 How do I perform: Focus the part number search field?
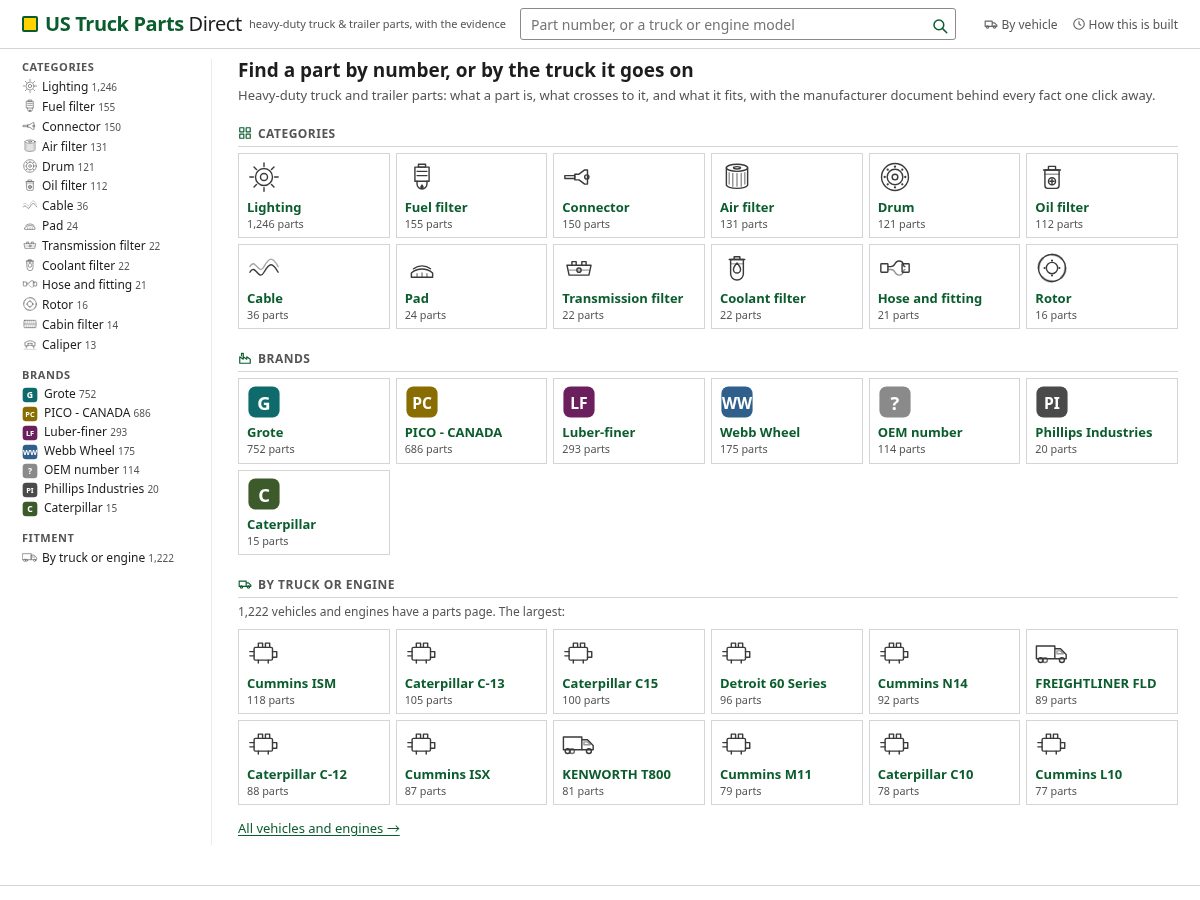[738, 24]
